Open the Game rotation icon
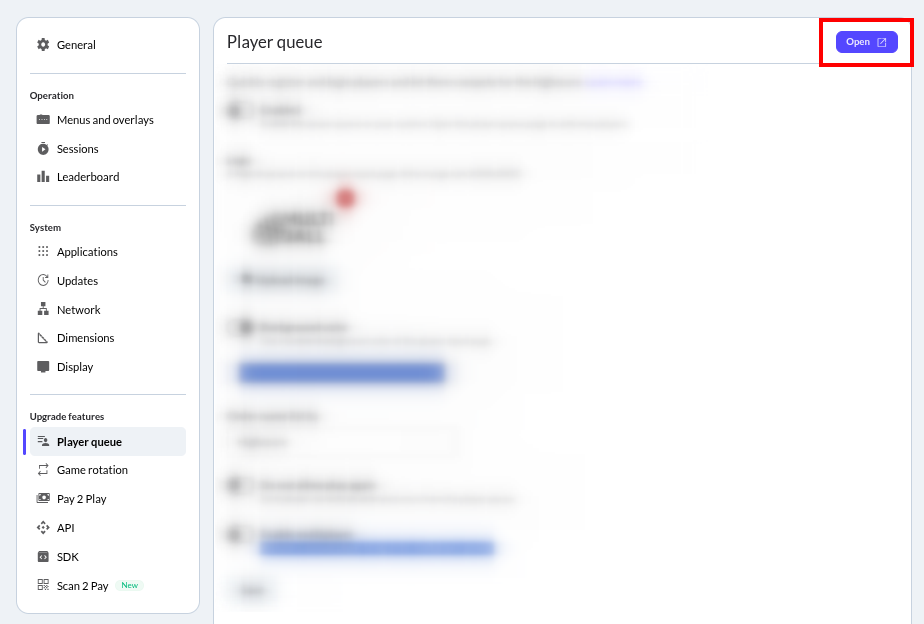The height and width of the screenshot is (624, 924). (43, 470)
